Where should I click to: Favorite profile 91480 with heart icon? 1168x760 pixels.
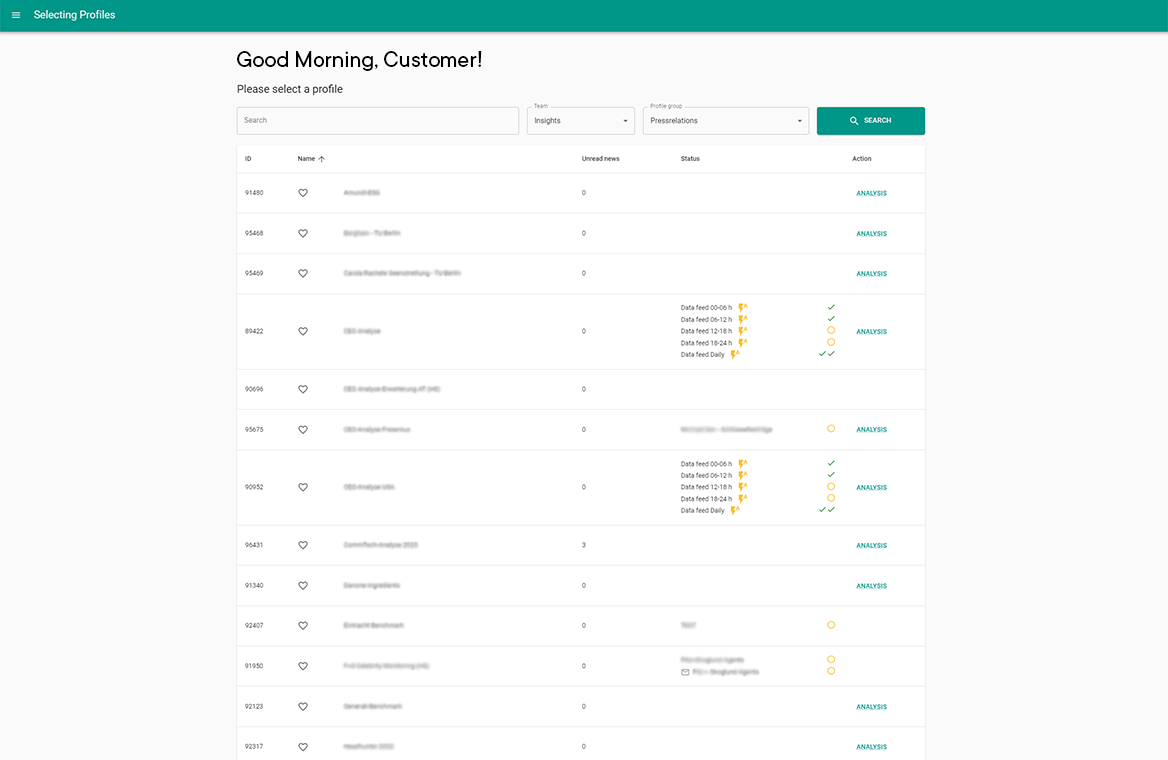pos(303,193)
